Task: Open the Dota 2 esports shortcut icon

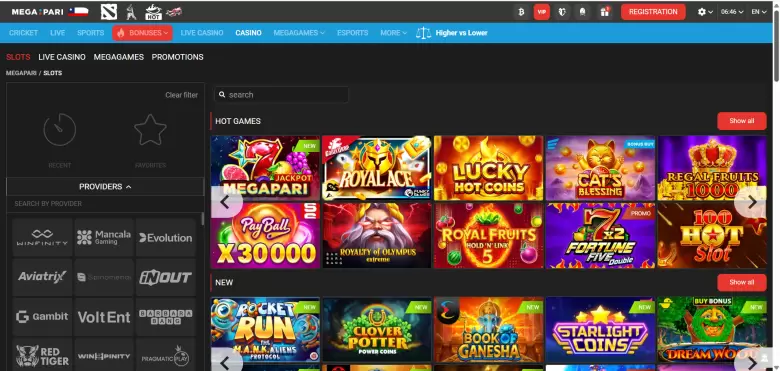Action: pos(108,11)
